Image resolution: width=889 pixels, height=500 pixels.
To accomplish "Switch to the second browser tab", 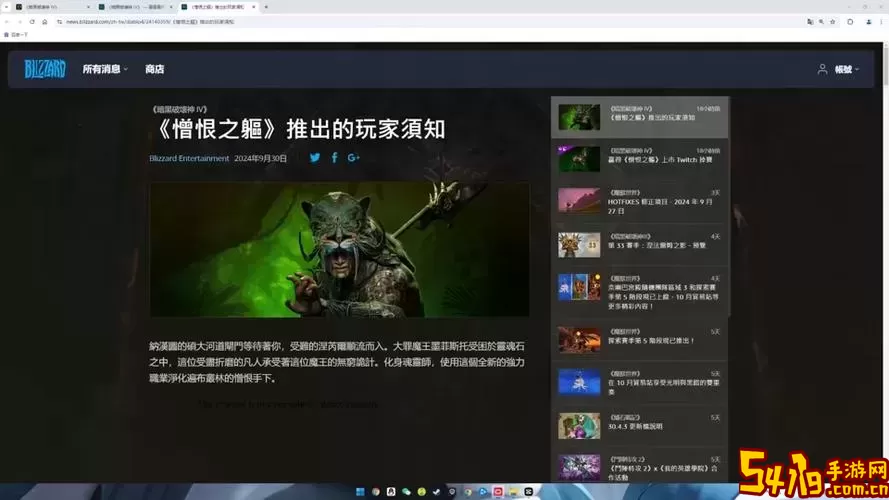I will [x=135, y=7].
